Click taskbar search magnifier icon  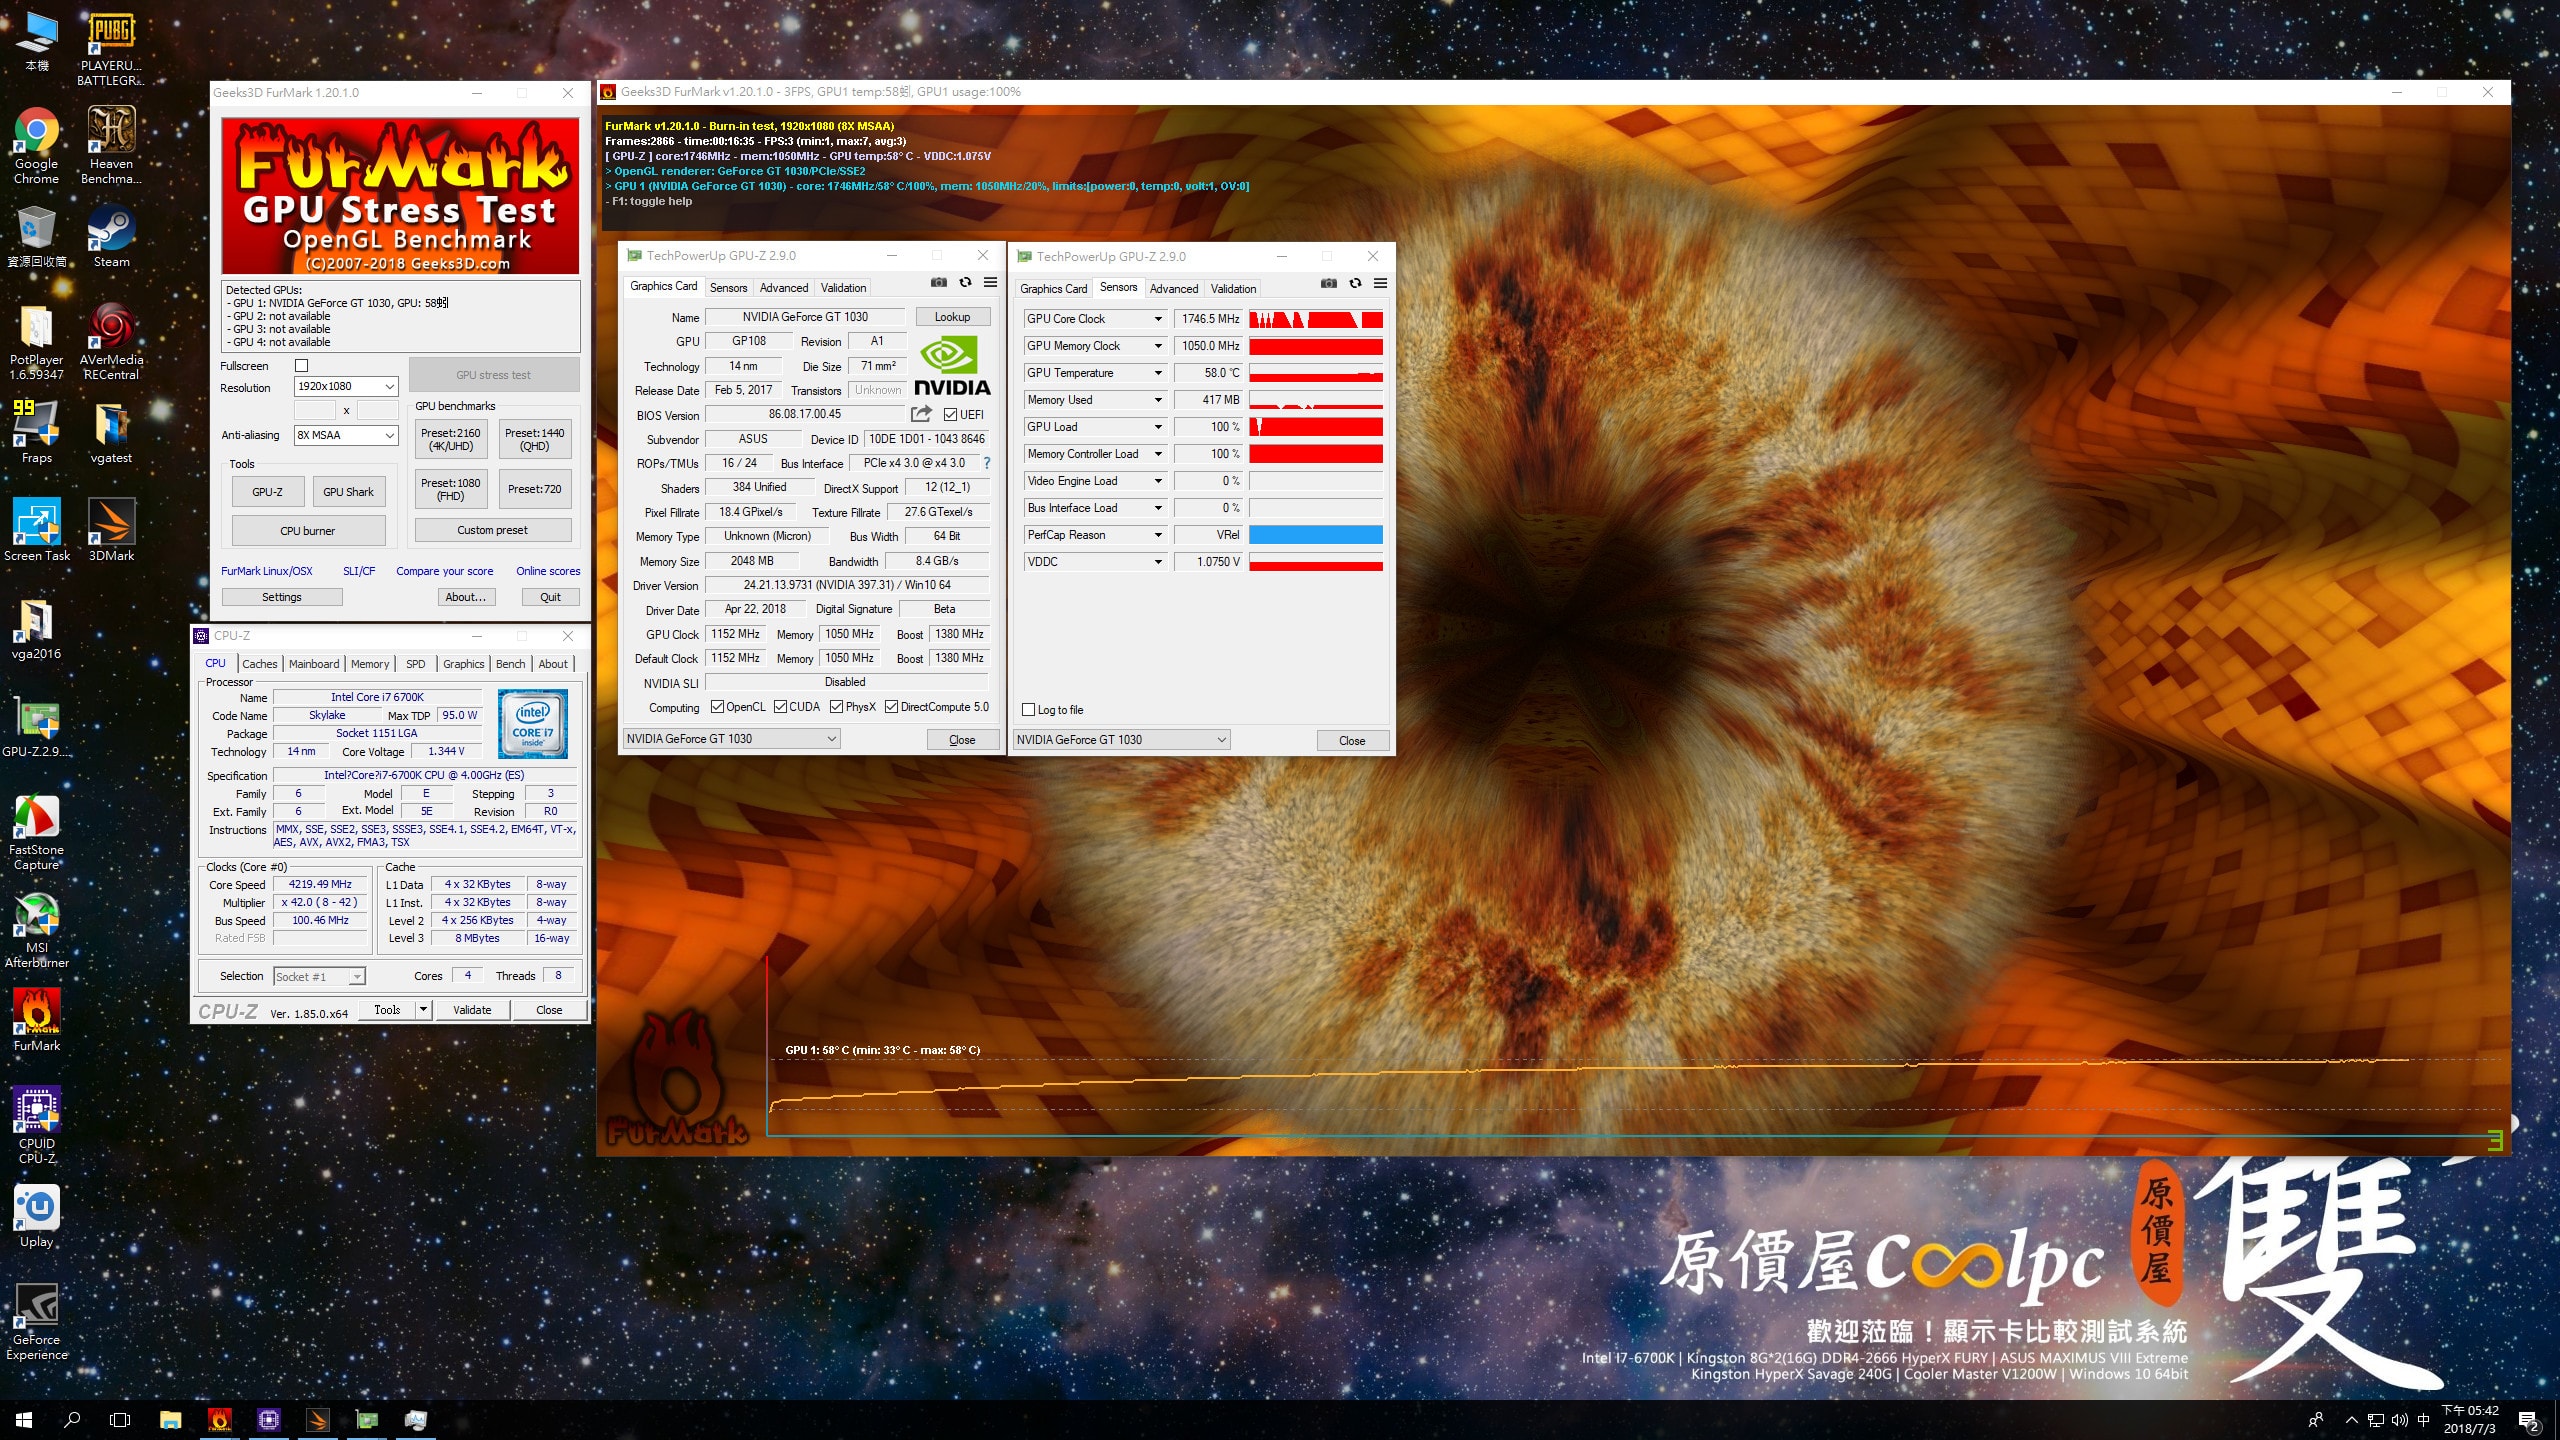(x=72, y=1420)
